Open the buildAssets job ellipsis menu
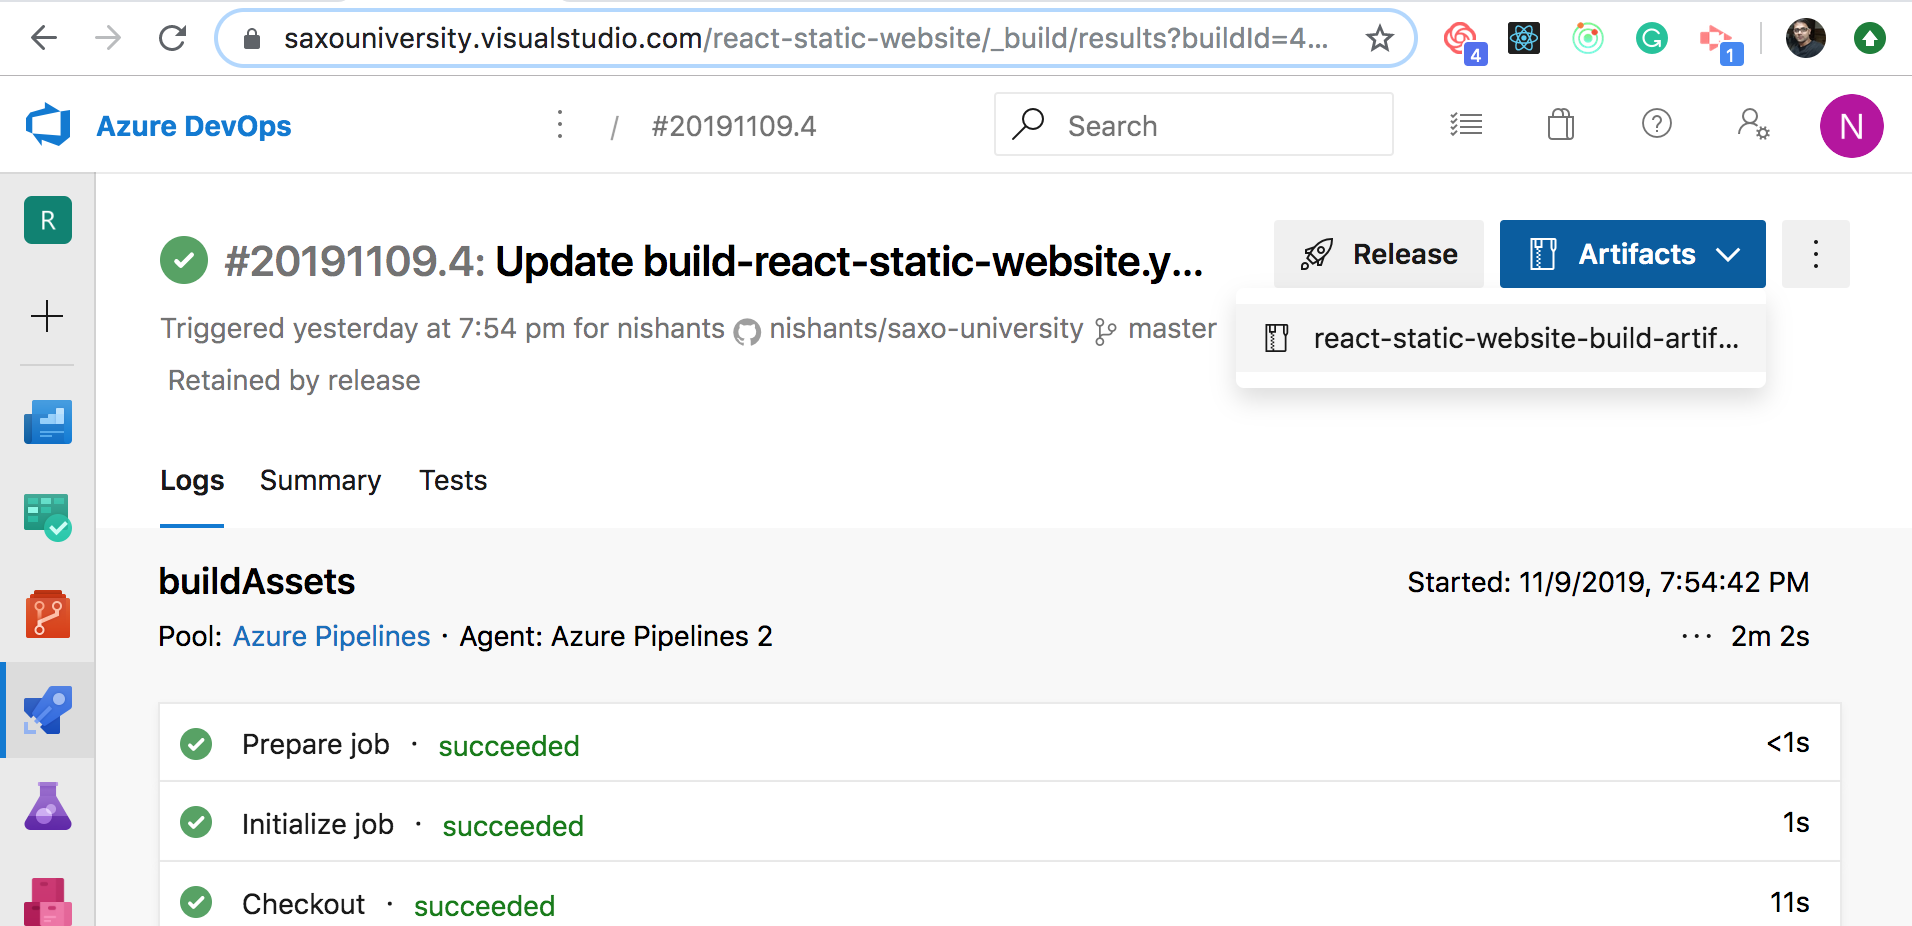The height and width of the screenshot is (926, 1912). pyautogui.click(x=1697, y=636)
